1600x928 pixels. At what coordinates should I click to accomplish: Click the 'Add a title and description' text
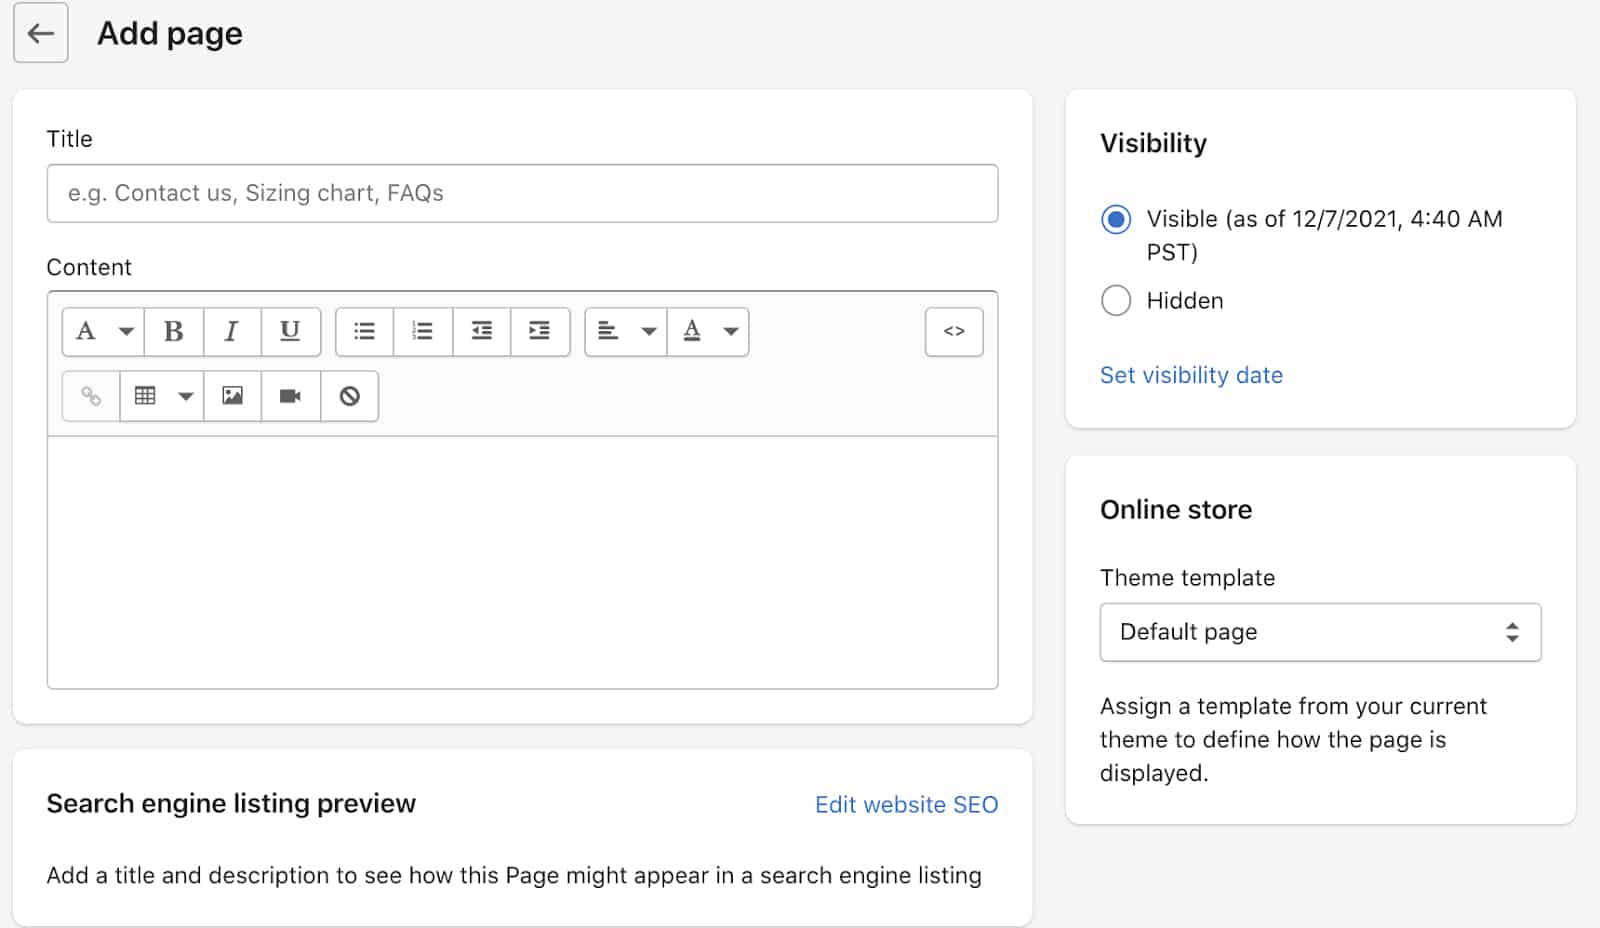coord(514,876)
